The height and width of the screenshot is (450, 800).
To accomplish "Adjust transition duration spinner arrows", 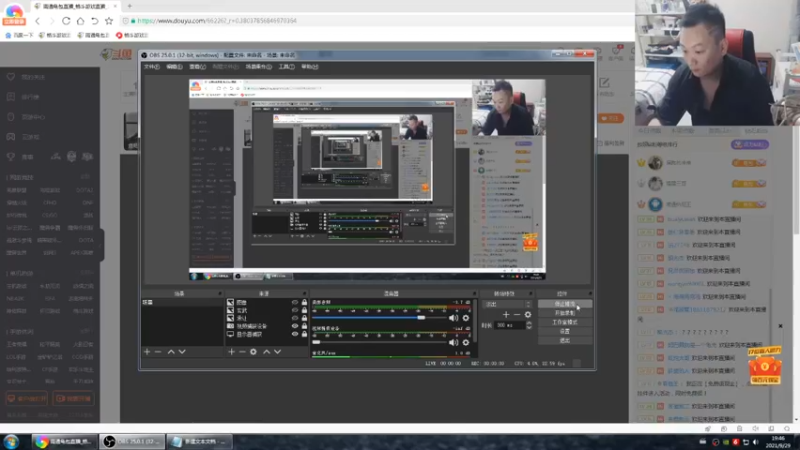I will (x=529, y=325).
